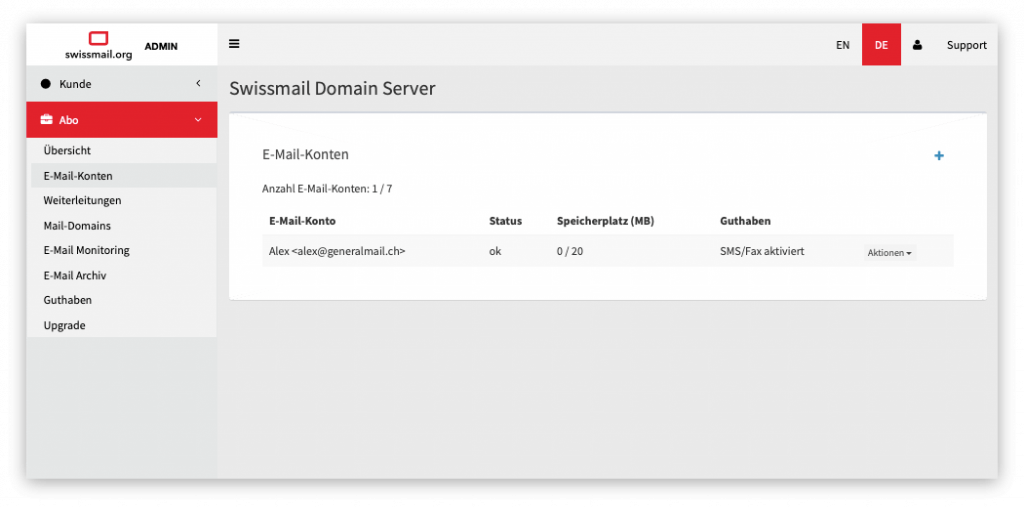Viewport: 1024px width, 508px height.
Task: Expand the Kunde menu chevron
Action: point(198,84)
